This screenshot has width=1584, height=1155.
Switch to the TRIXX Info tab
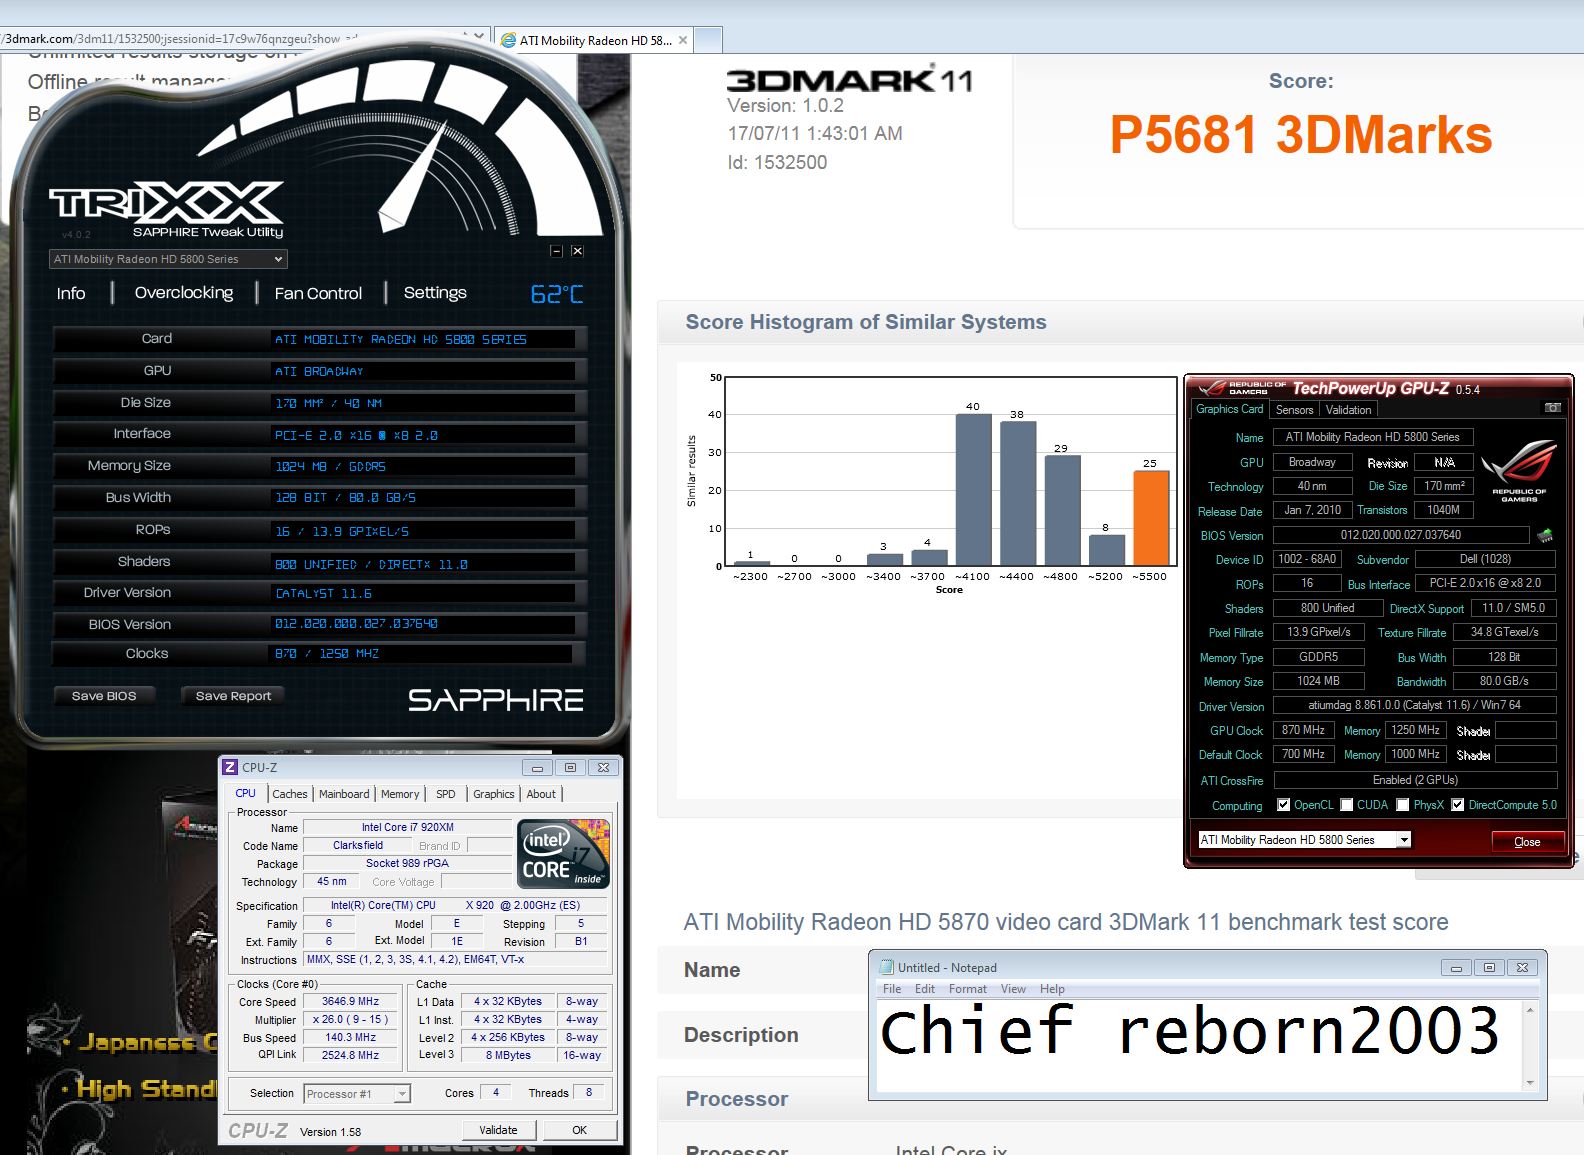(x=71, y=293)
